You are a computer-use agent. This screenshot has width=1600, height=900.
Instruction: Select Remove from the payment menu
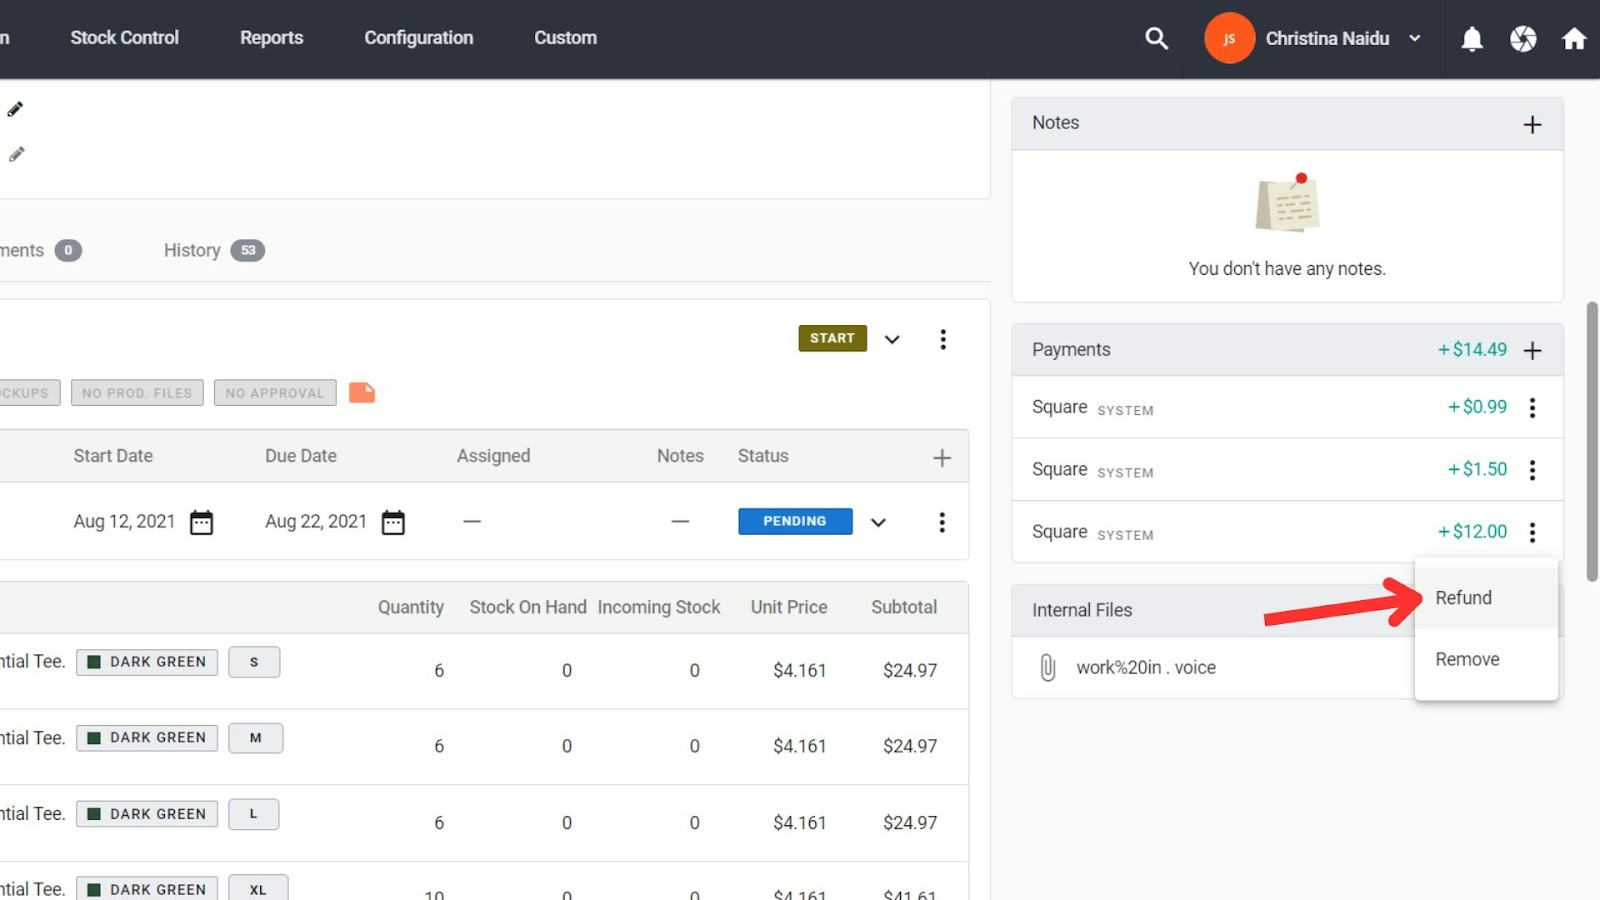(1486, 659)
